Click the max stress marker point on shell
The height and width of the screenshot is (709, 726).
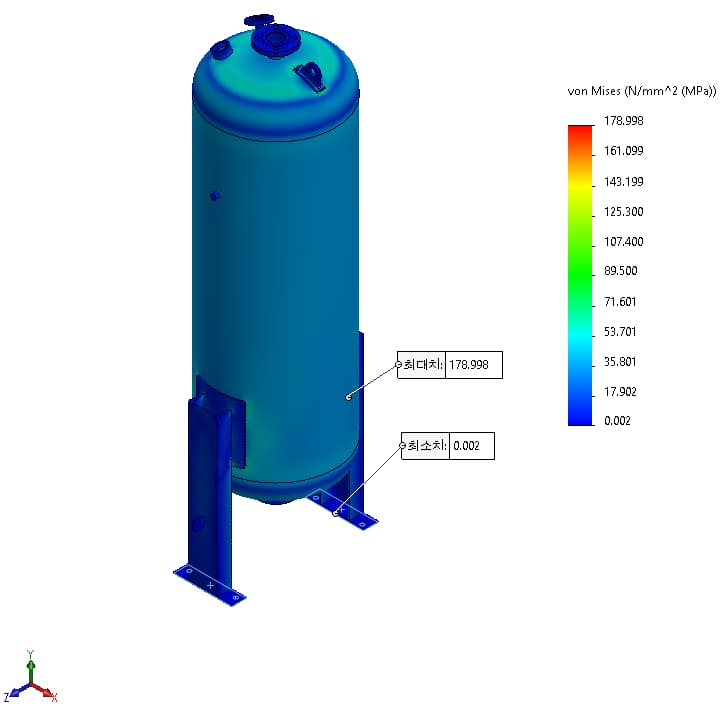coord(348,397)
